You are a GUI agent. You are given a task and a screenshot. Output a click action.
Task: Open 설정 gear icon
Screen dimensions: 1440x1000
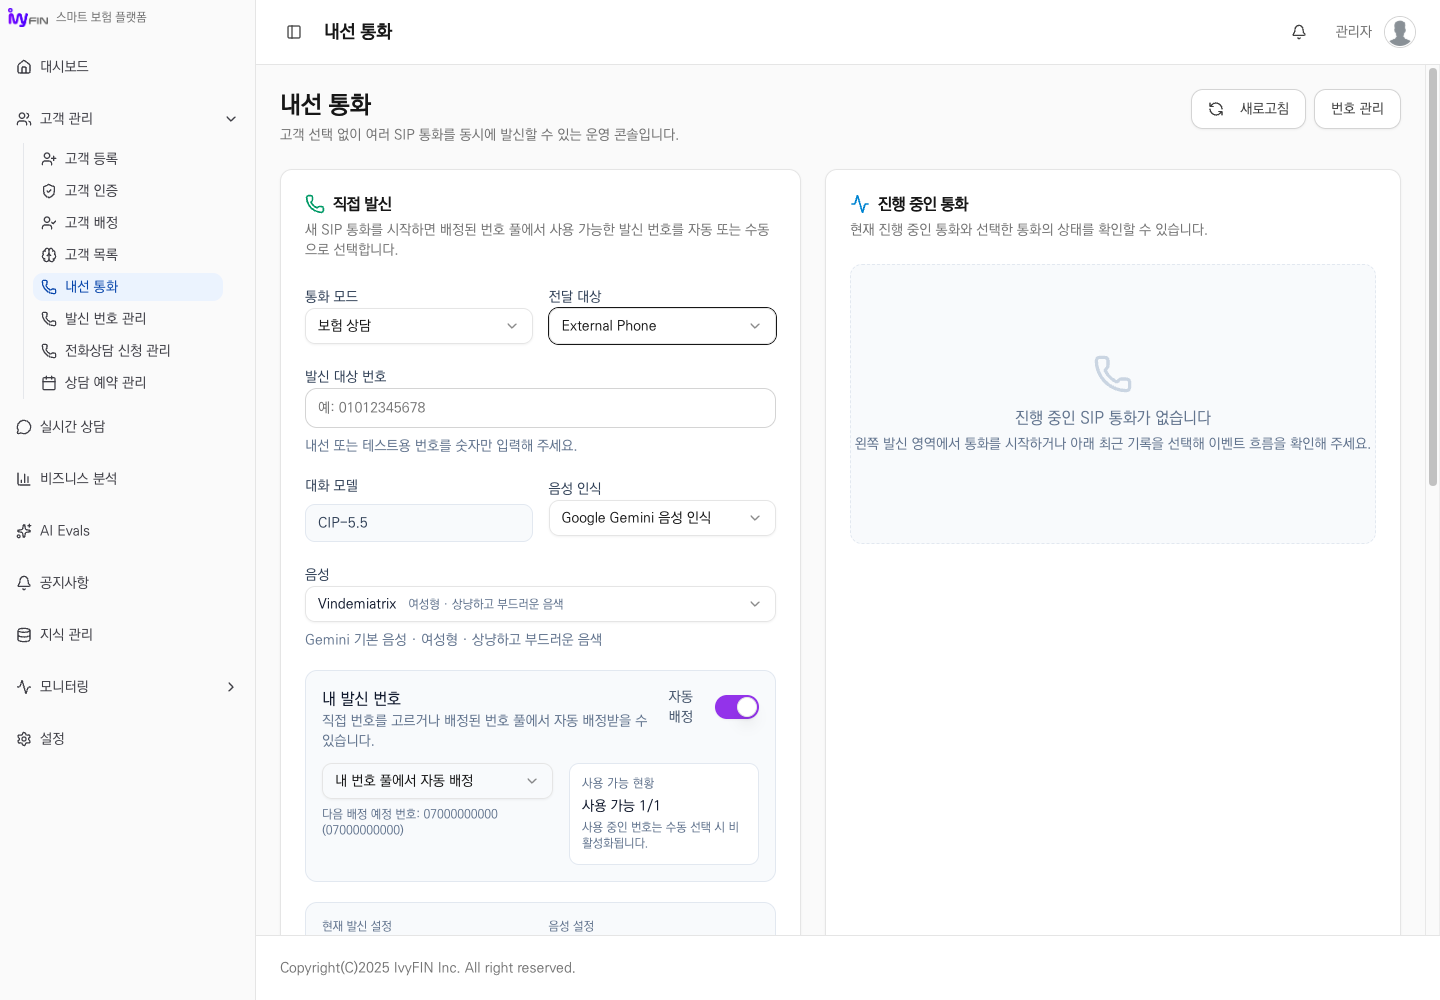point(24,739)
